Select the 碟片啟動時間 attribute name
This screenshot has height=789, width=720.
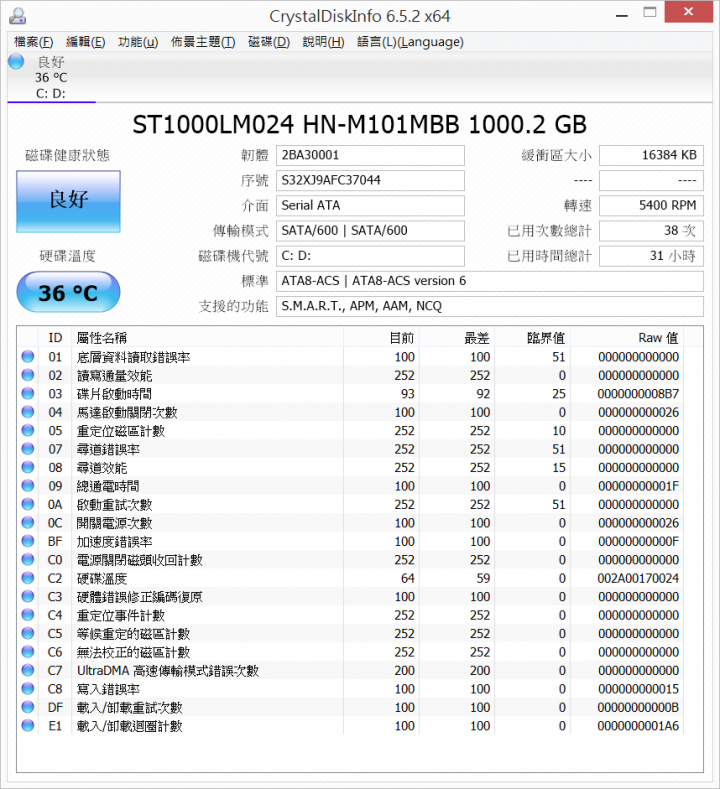coord(114,394)
